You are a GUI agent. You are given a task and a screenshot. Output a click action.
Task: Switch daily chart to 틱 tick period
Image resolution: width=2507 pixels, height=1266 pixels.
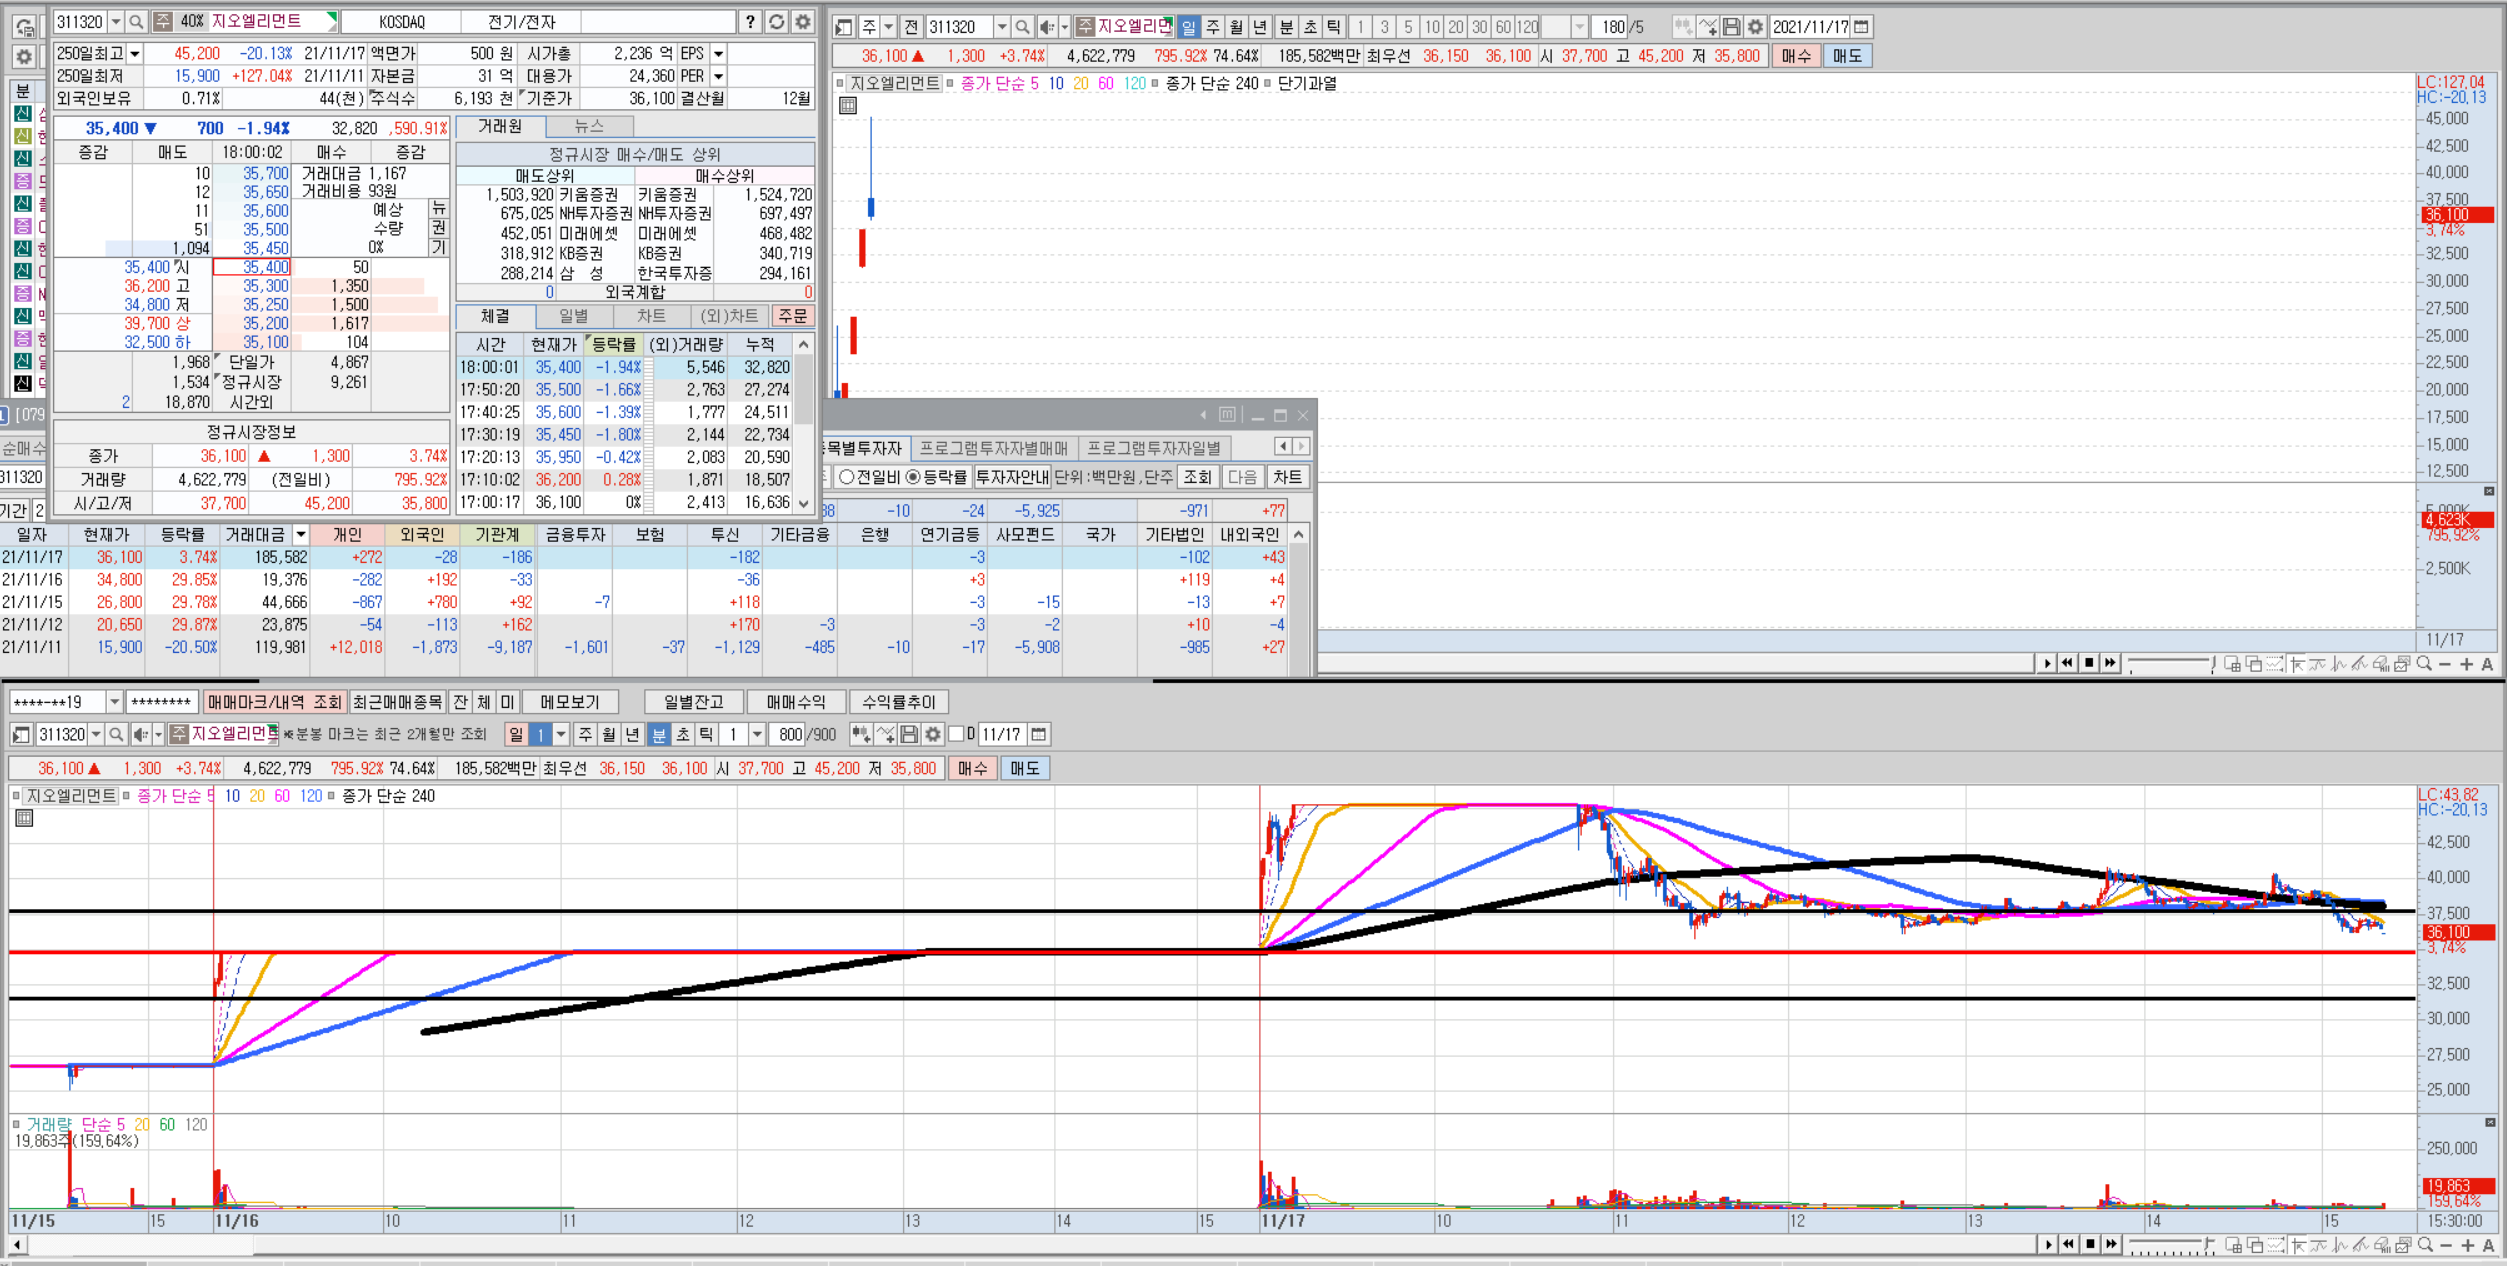coord(1333,27)
